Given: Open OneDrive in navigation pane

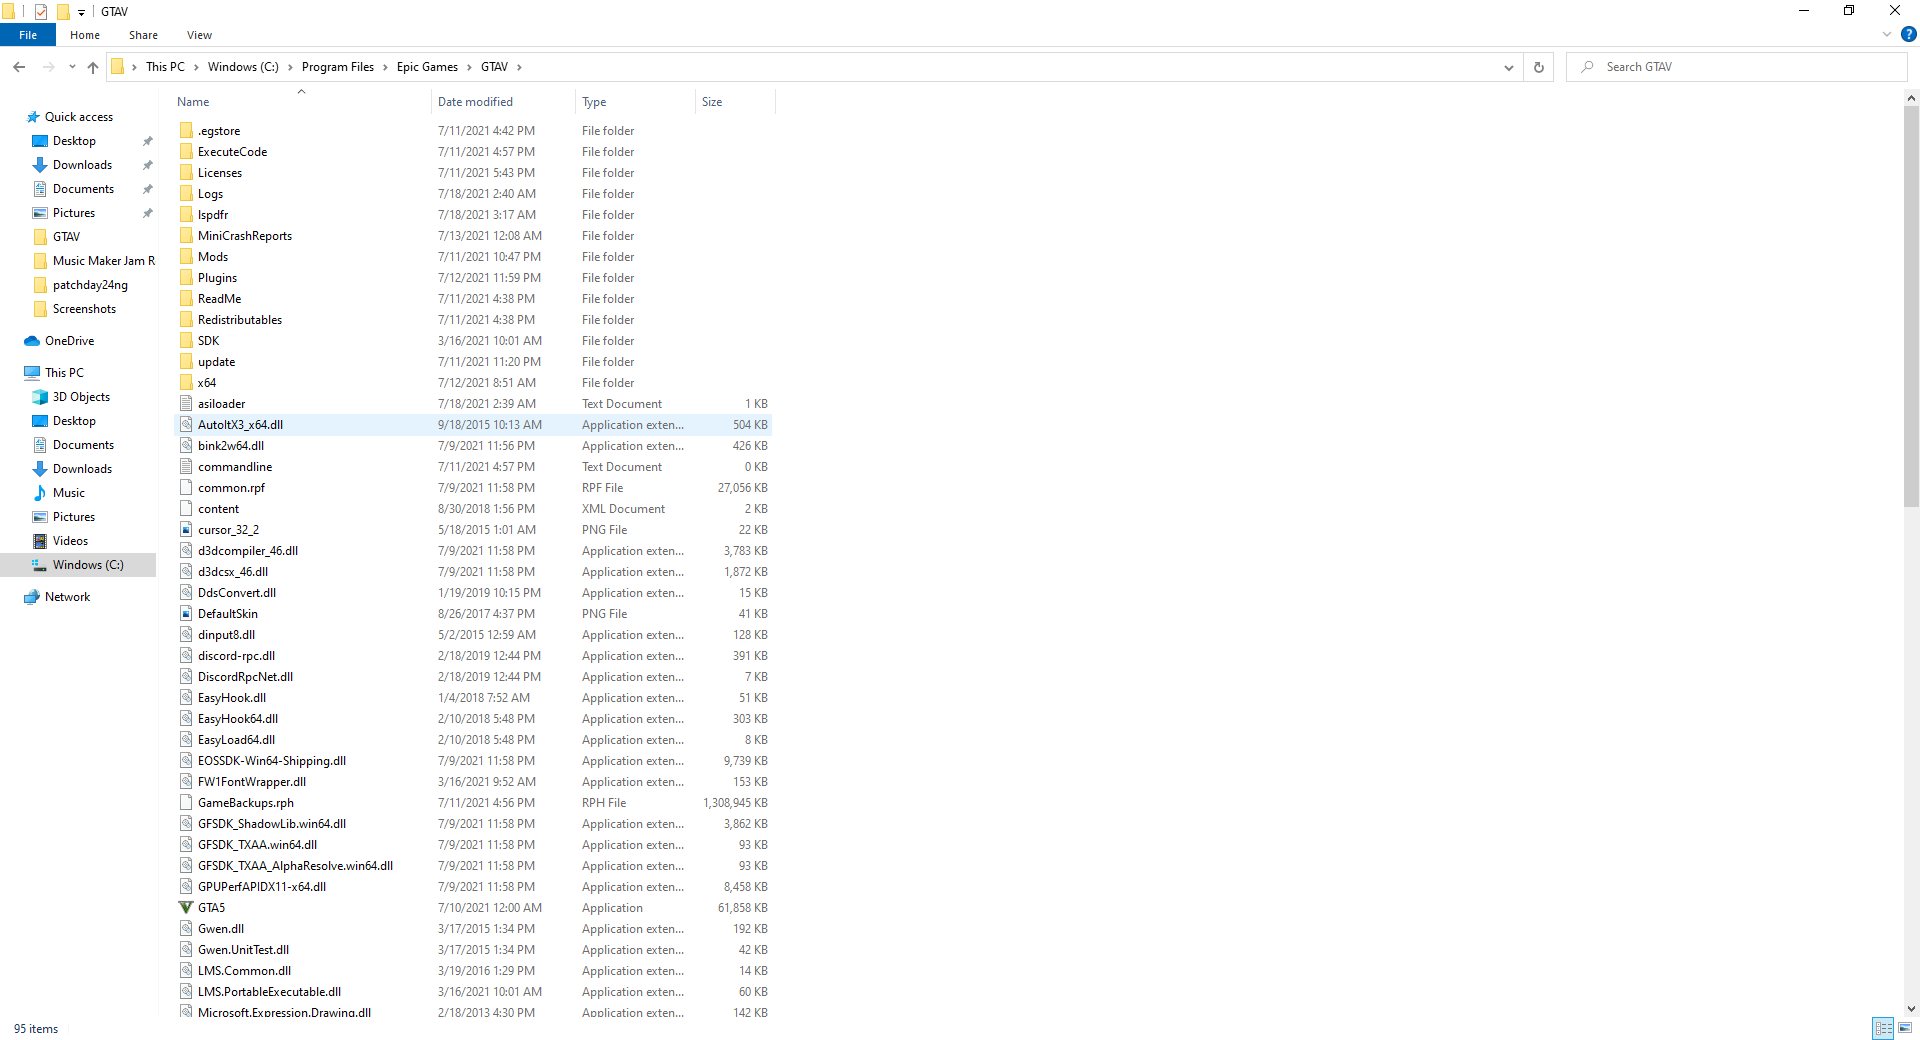Looking at the screenshot, I should tap(69, 341).
